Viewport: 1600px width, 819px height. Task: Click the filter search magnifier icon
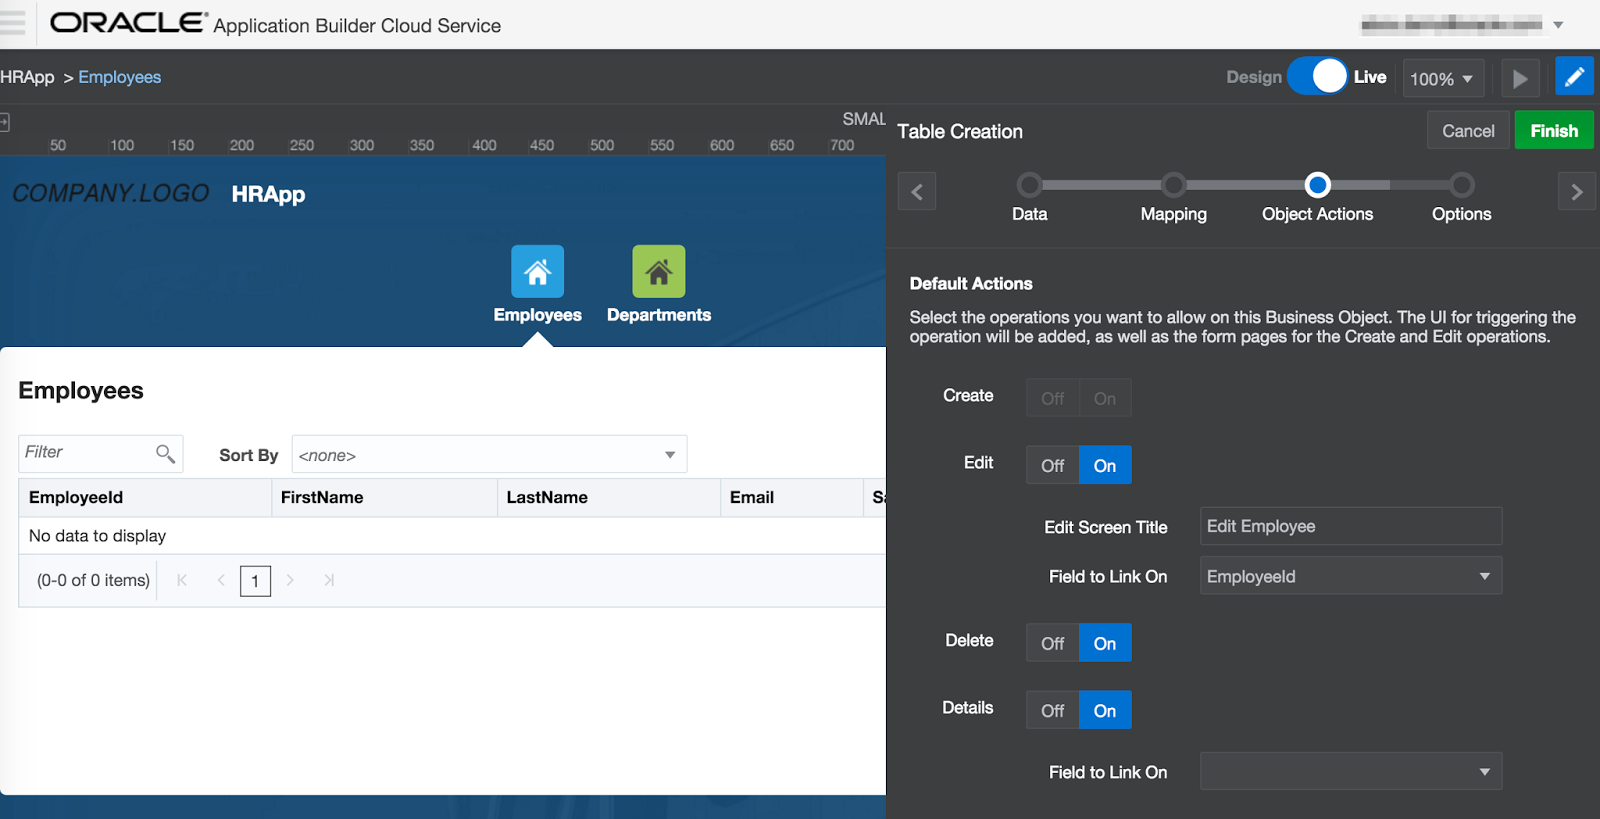pos(165,454)
